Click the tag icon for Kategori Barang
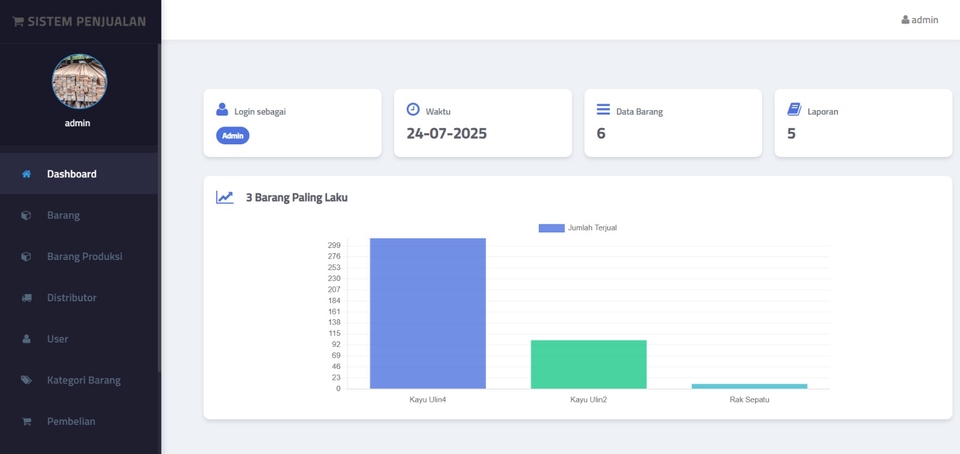This screenshot has height=454, width=960. pyautogui.click(x=26, y=380)
